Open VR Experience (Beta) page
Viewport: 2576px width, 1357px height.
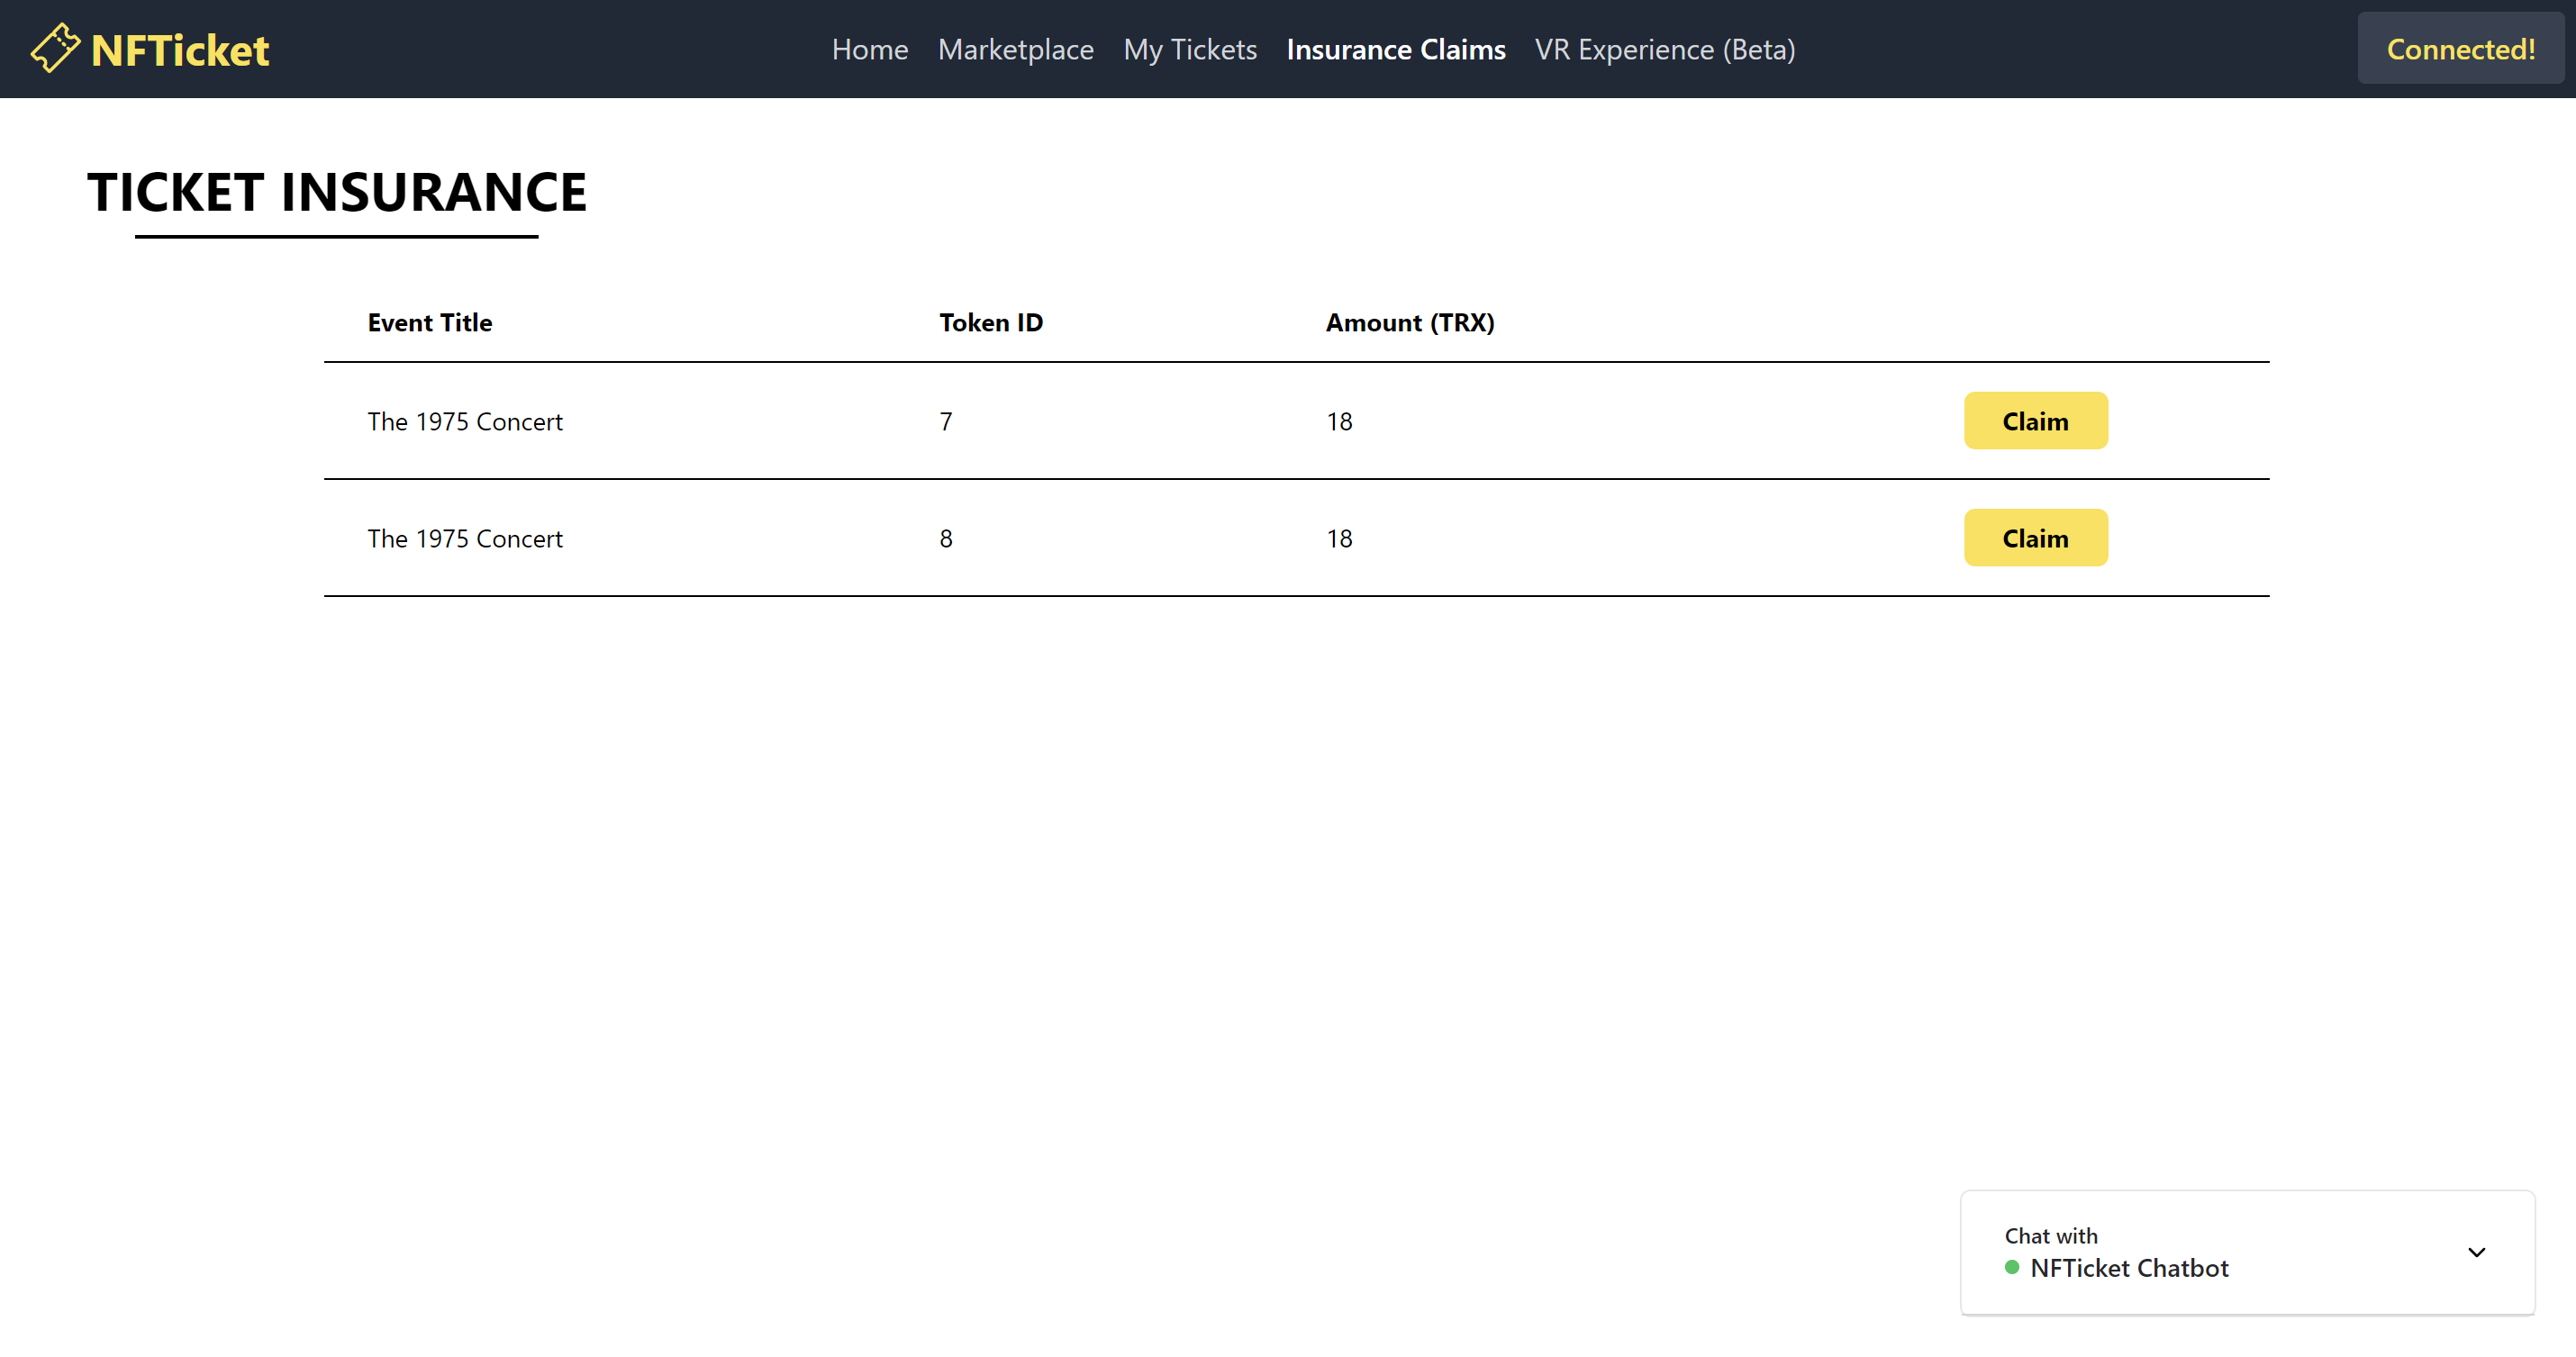pos(1664,49)
